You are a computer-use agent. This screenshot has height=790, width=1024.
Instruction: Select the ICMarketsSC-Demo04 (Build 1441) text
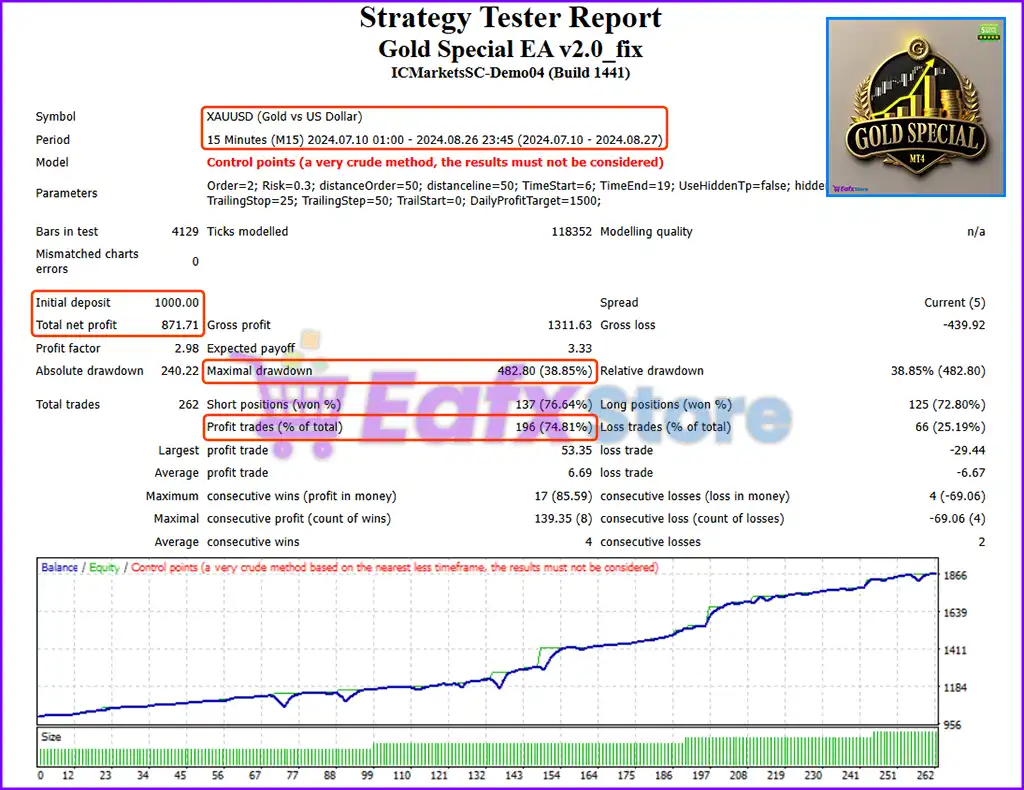click(511, 72)
